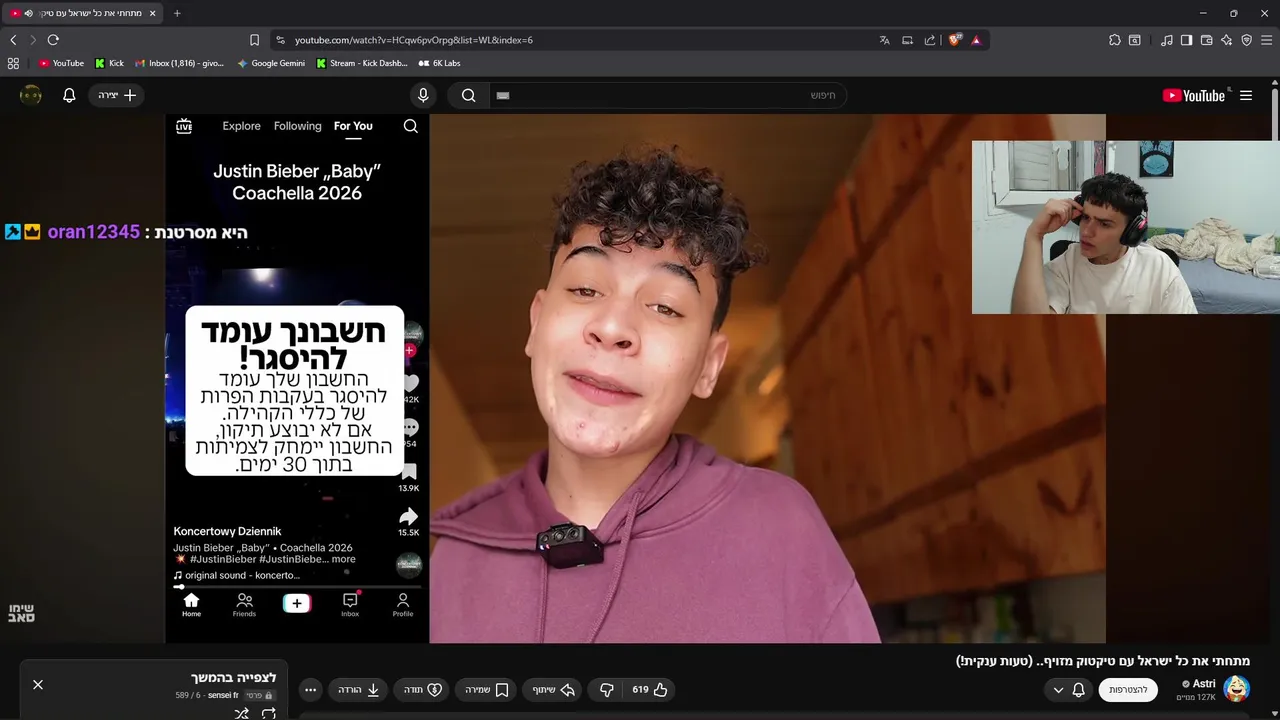The height and width of the screenshot is (720, 1280).
Task: Toggle playlist loop
Action: [x=268, y=713]
